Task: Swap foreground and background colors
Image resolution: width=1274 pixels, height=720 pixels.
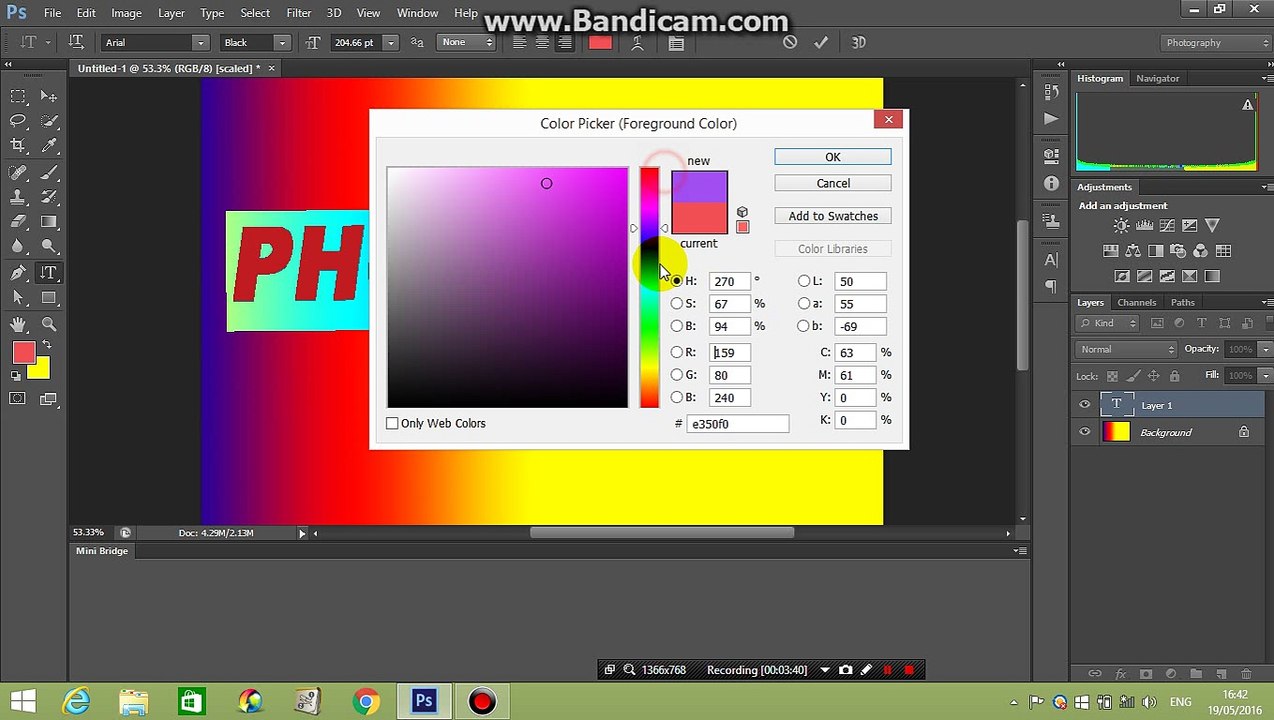Action: (x=46, y=345)
